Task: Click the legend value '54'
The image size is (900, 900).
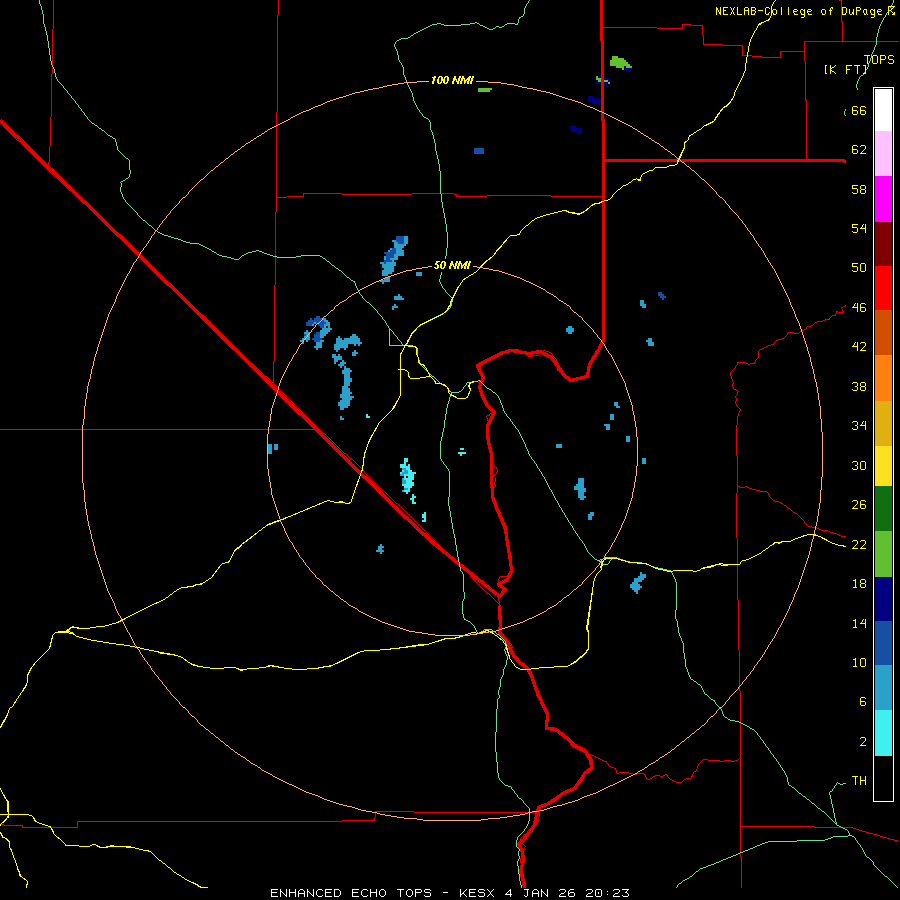Action: pyautogui.click(x=859, y=228)
